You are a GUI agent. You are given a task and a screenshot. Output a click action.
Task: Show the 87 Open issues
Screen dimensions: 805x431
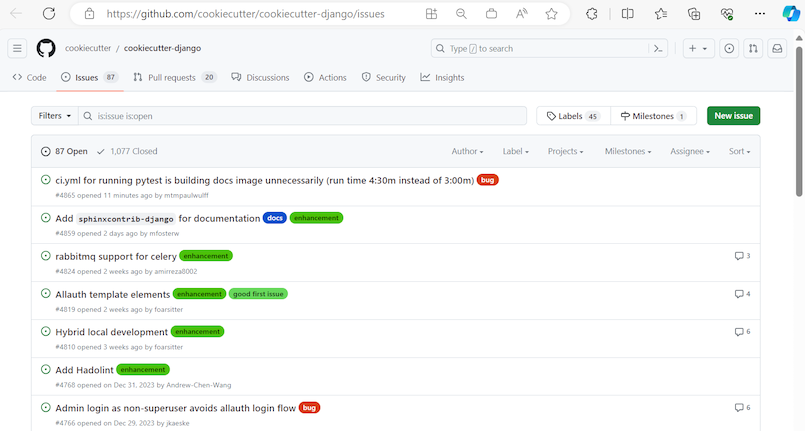[65, 151]
